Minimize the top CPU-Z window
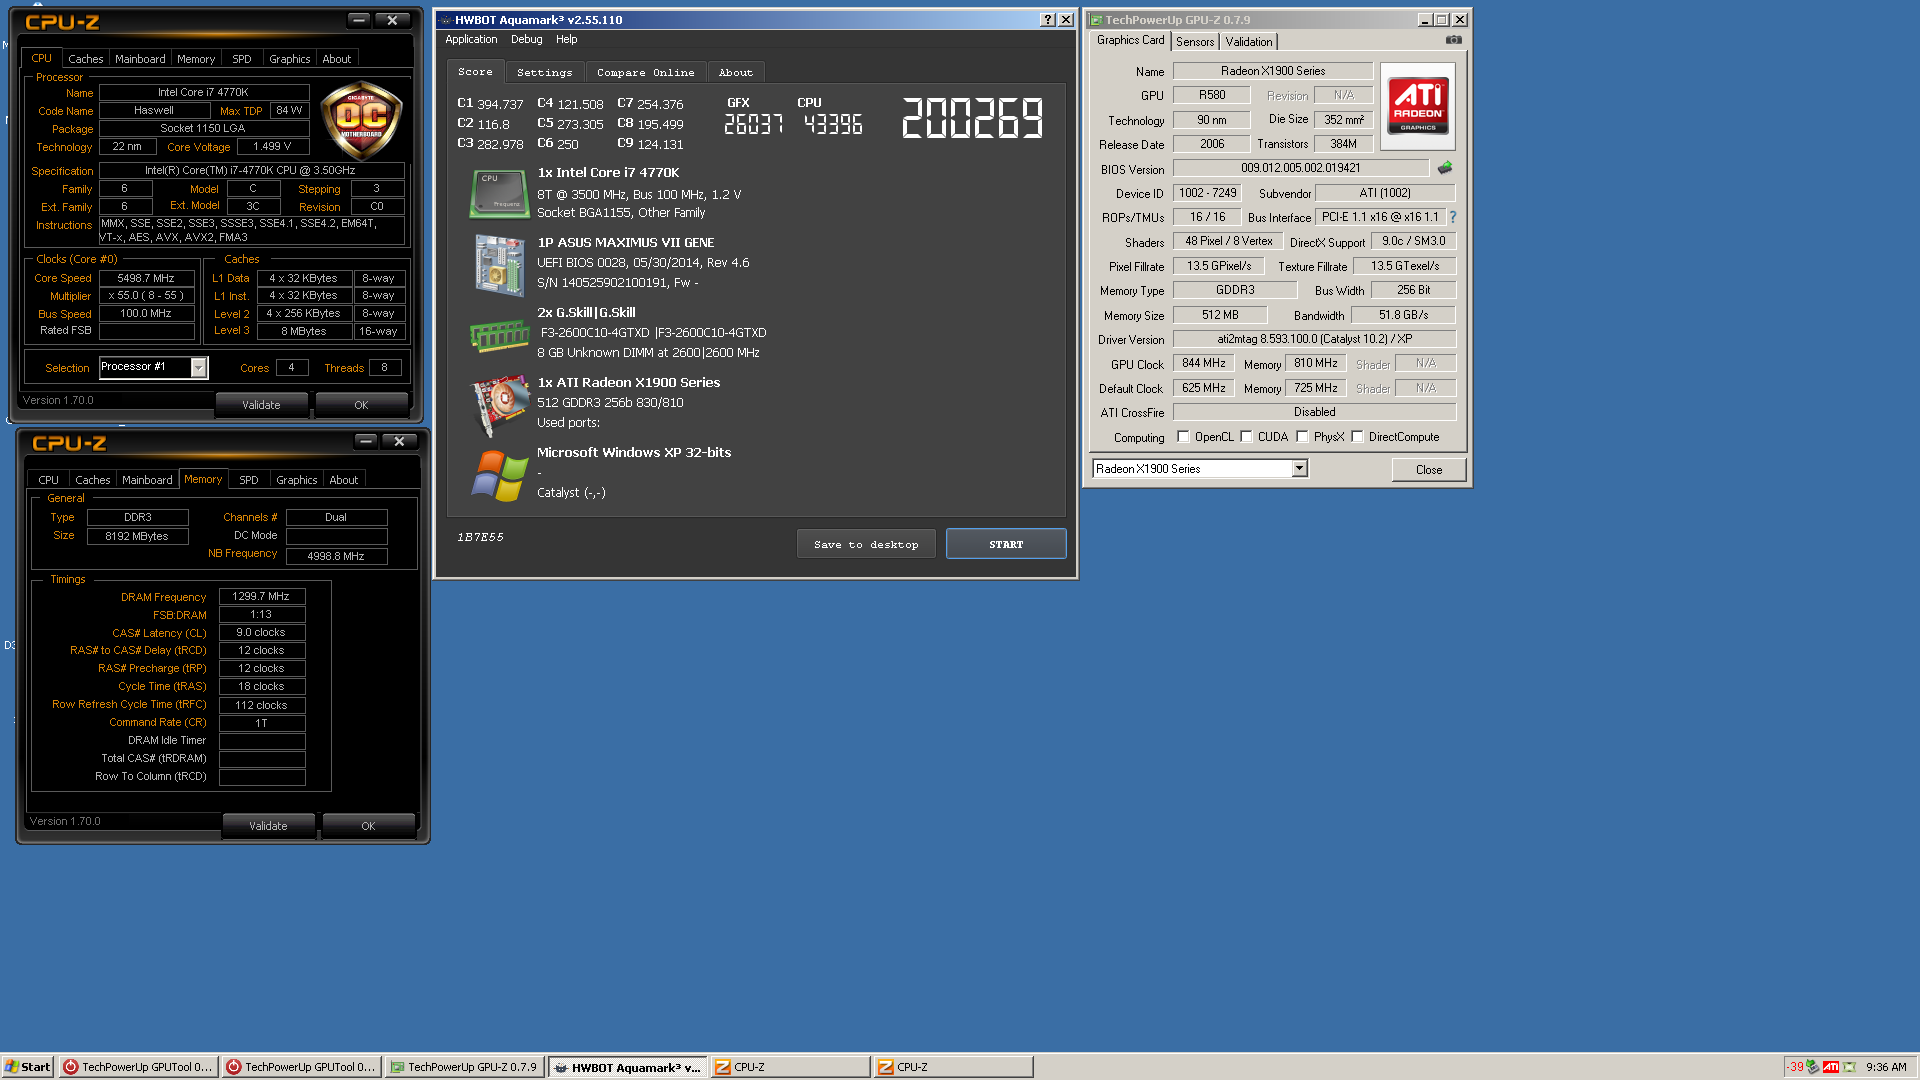1920x1080 pixels. [359, 20]
